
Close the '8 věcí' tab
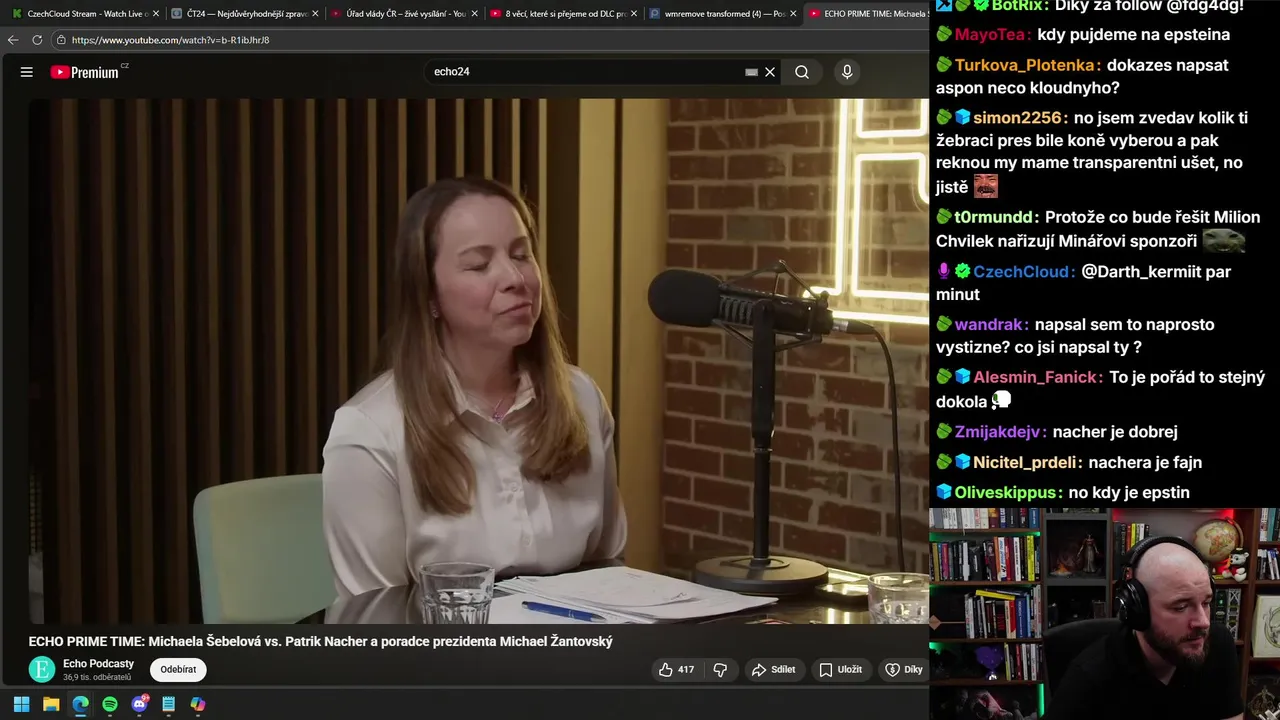click(634, 14)
